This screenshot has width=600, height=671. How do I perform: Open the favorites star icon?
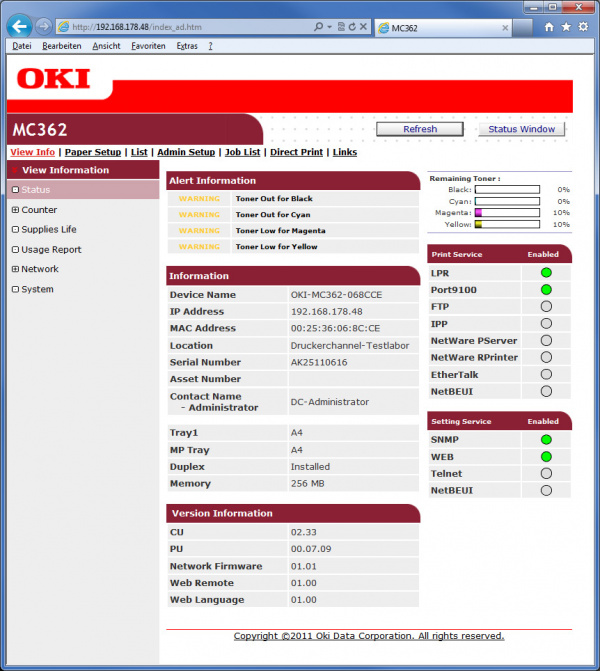(x=566, y=27)
